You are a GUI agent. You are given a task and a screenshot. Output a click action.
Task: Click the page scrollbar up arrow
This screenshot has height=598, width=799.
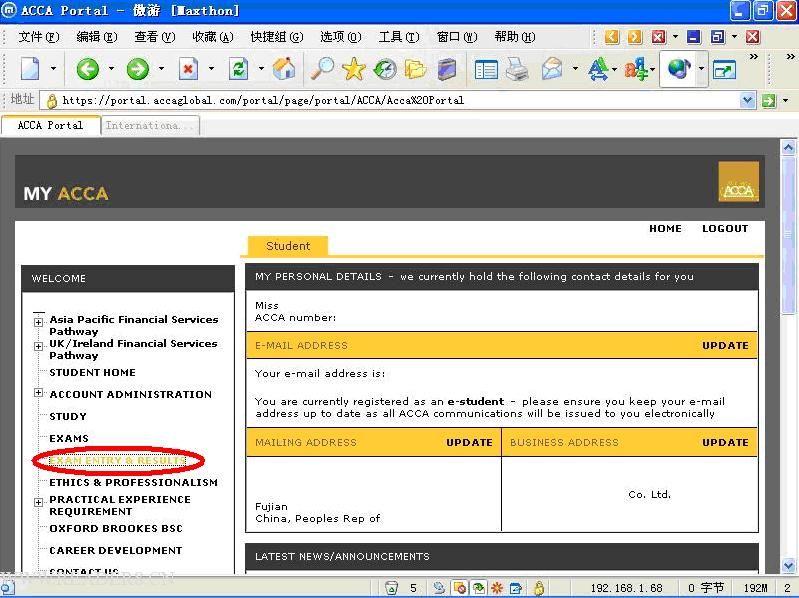pyautogui.click(x=788, y=148)
